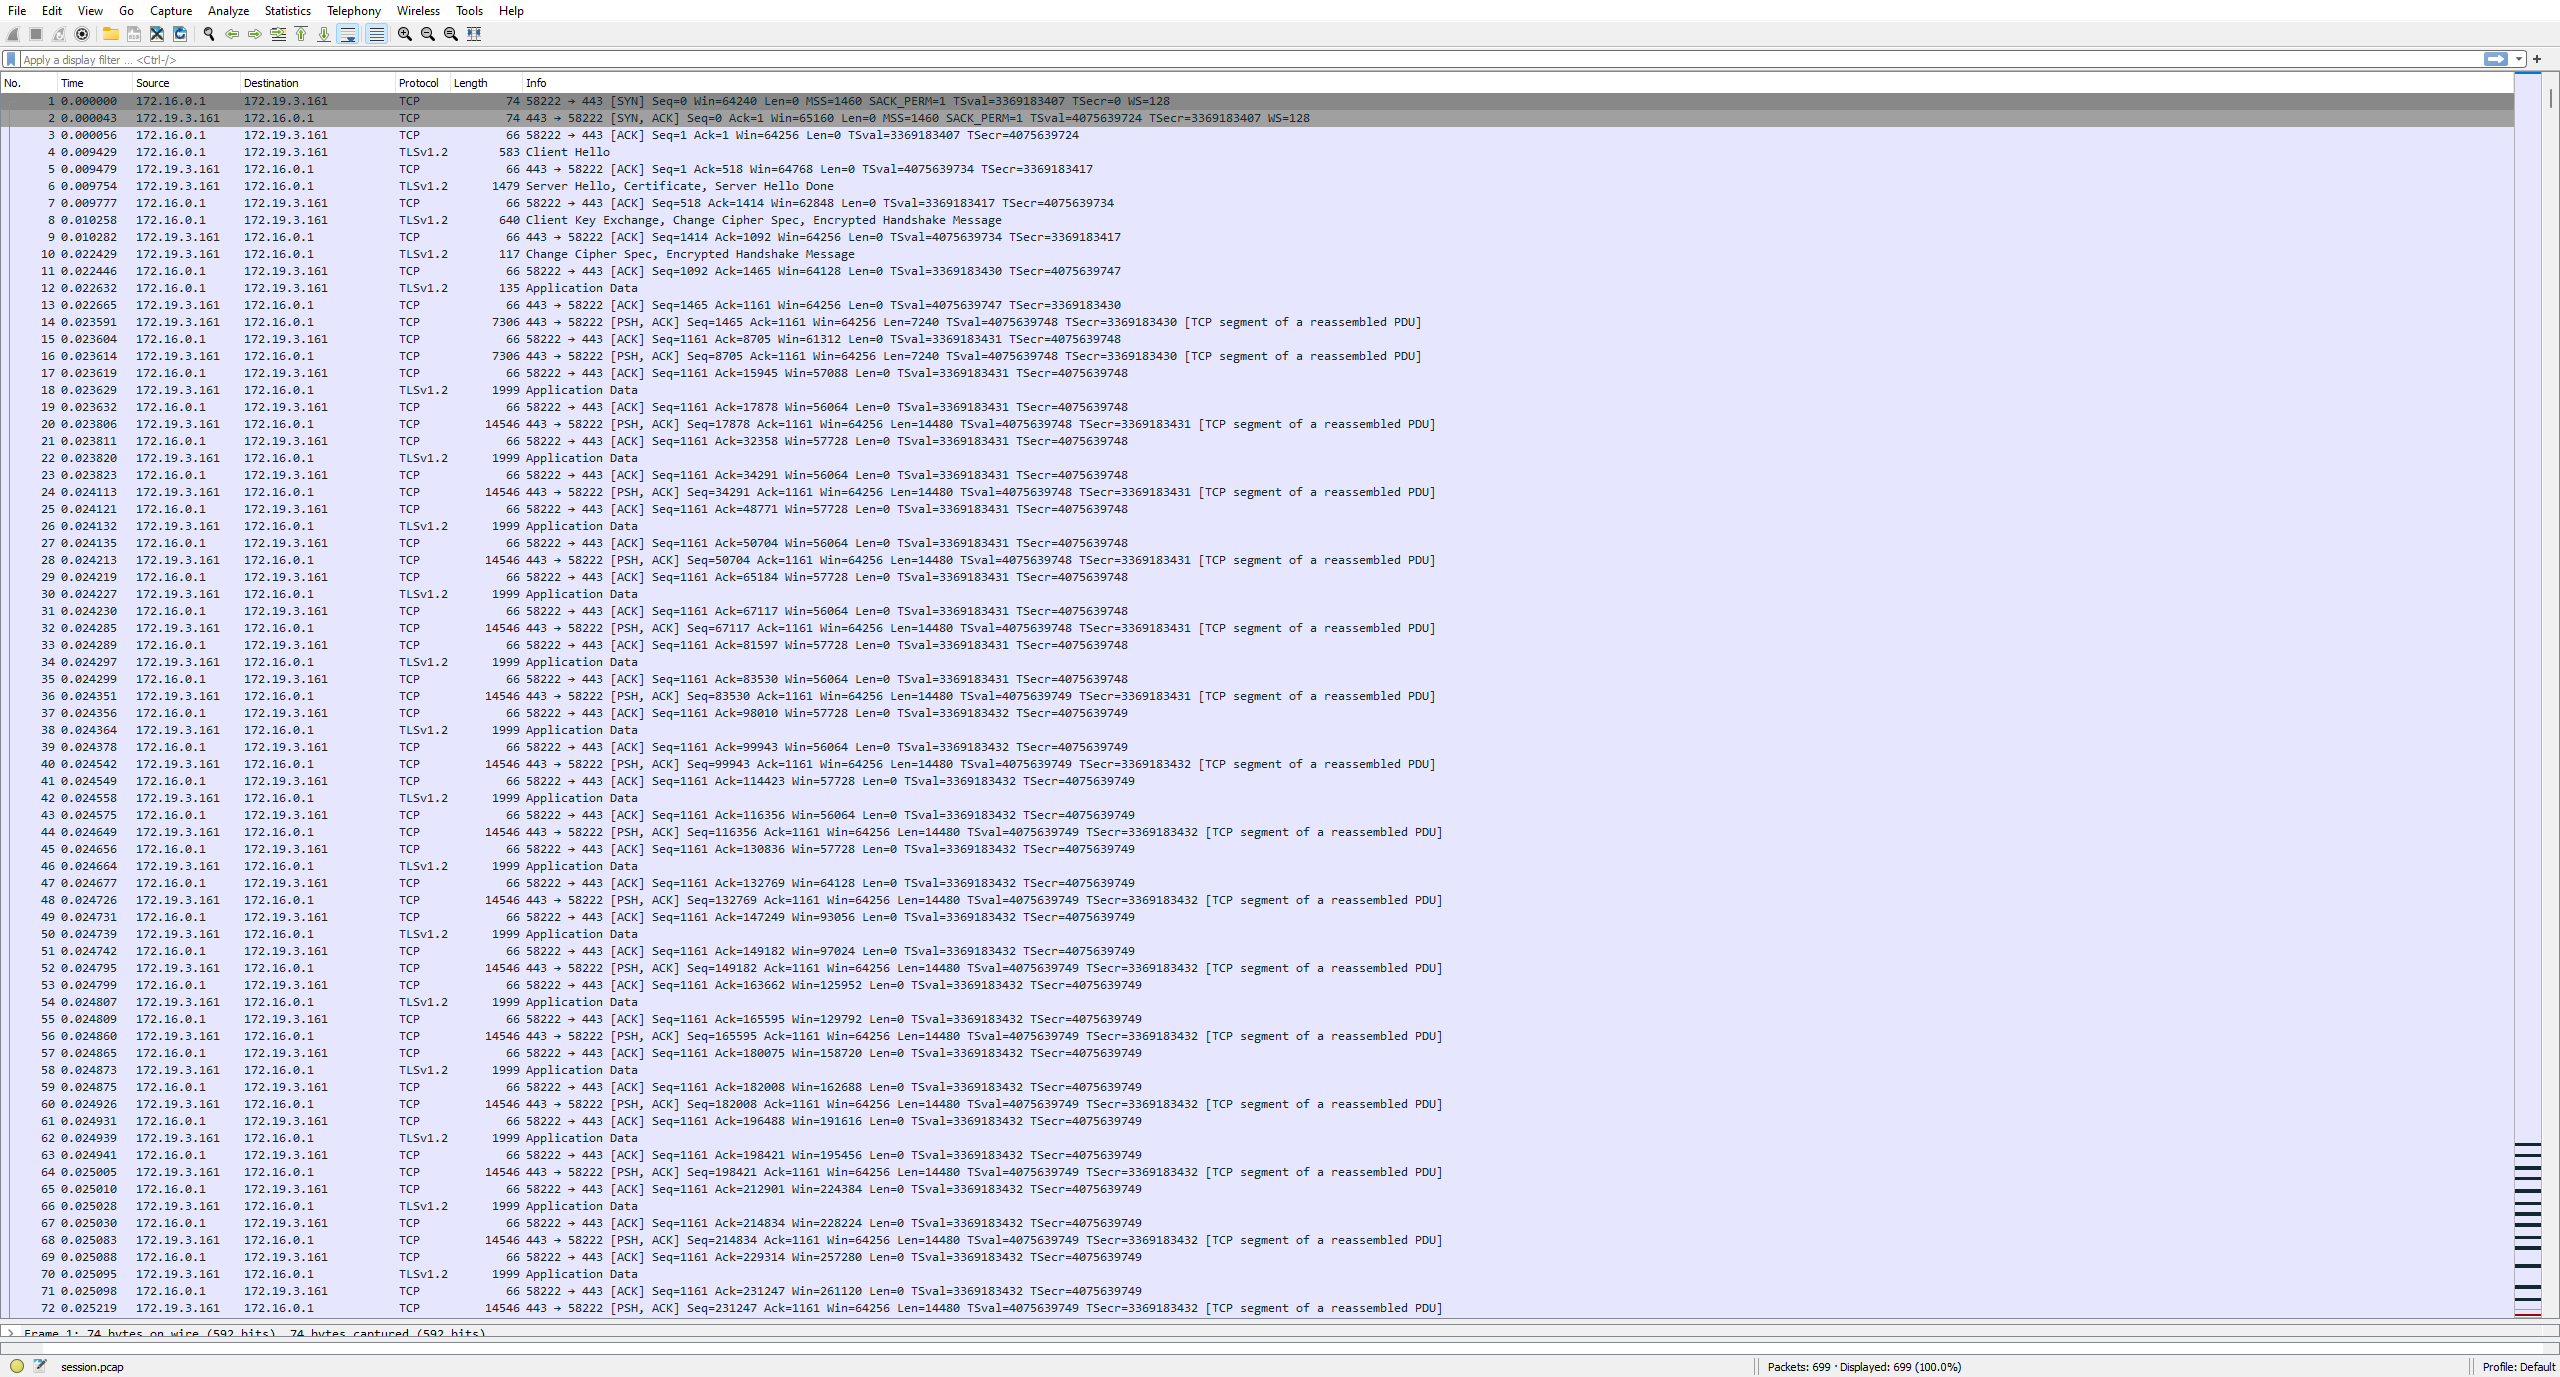
Task: Start capturing packets with the shark fin icon
Action: tap(13, 34)
